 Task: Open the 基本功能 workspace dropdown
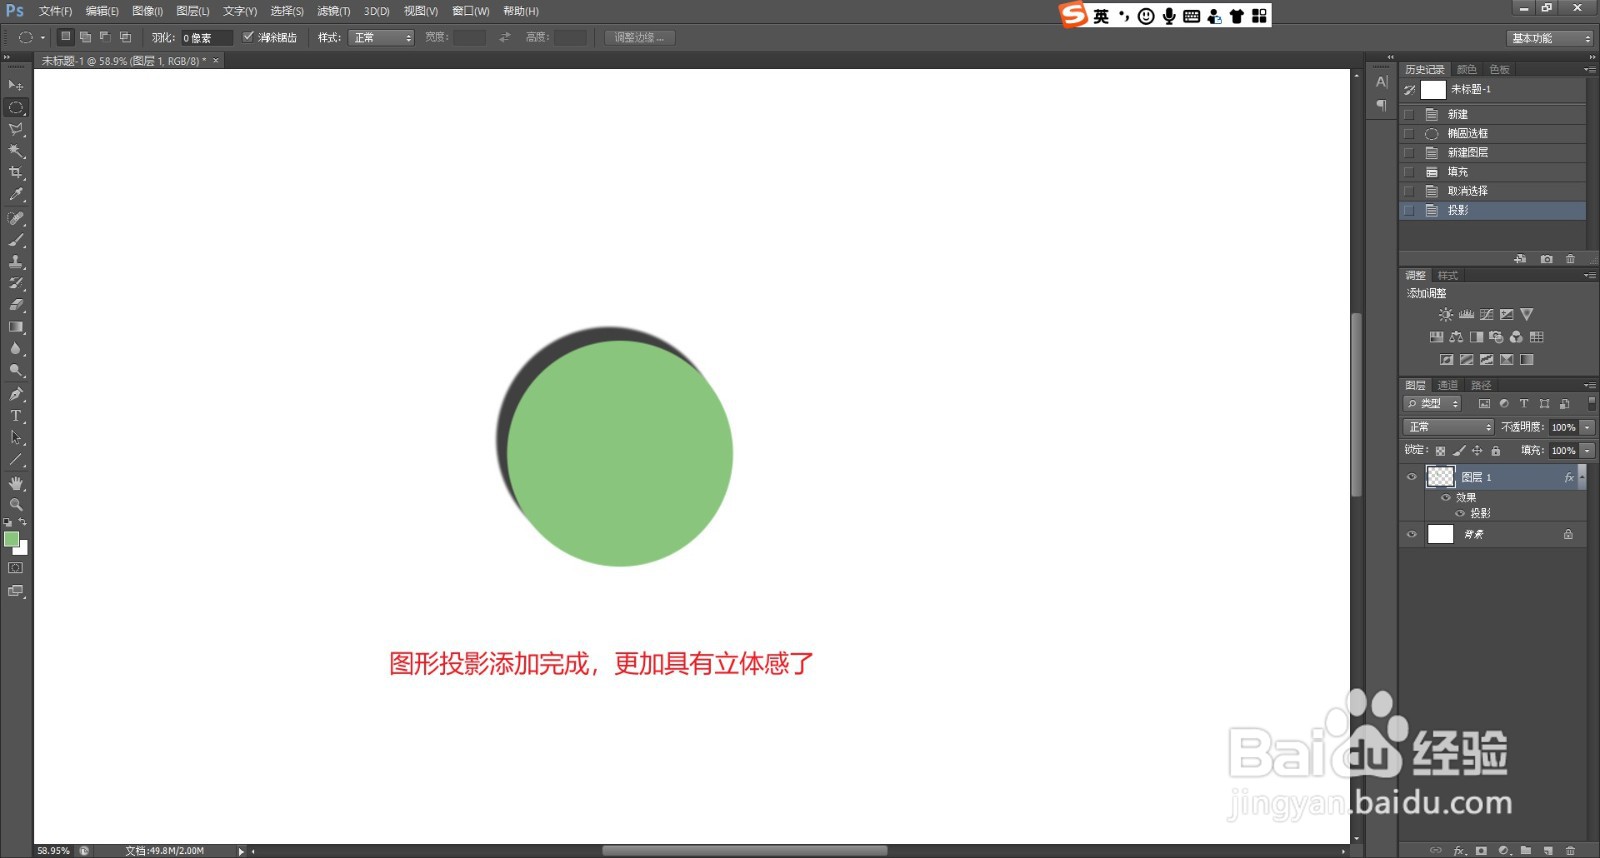[1549, 38]
